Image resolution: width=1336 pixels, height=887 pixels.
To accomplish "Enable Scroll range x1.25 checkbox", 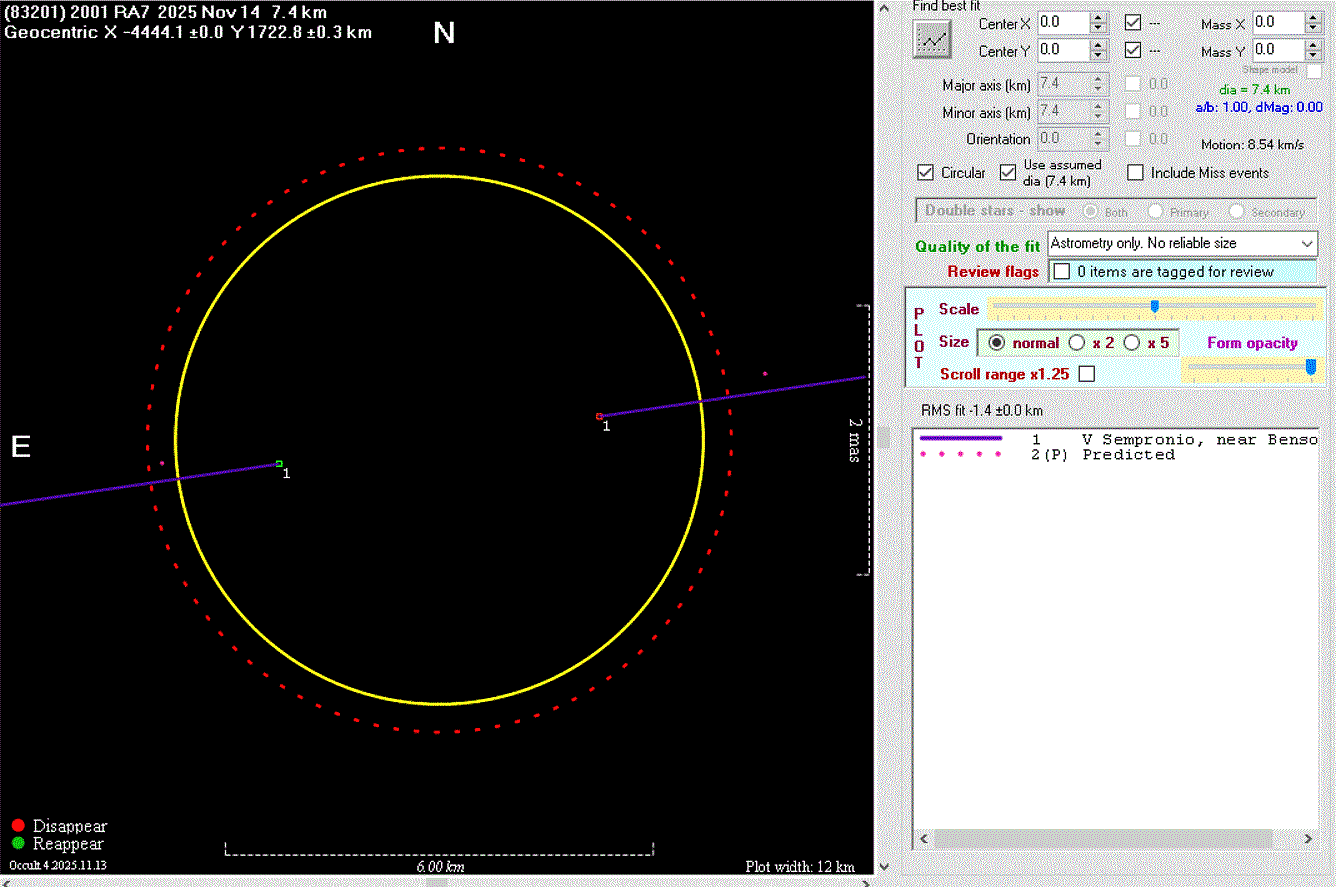I will click(1087, 374).
